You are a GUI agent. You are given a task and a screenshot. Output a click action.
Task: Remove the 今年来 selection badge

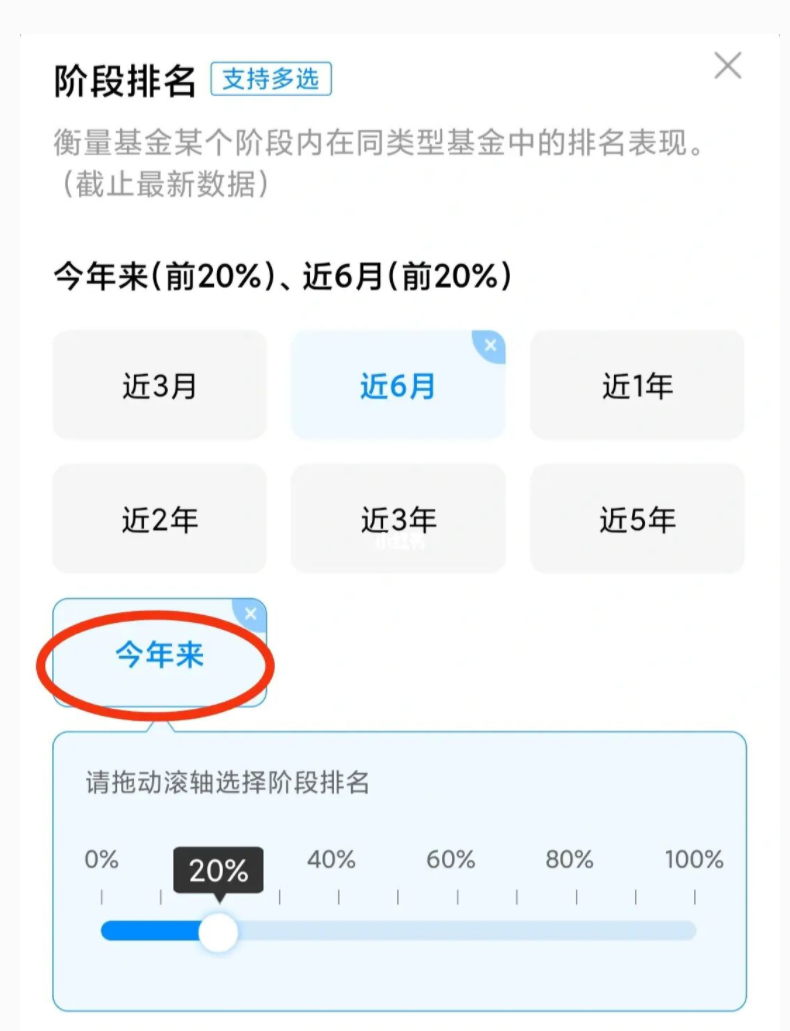(x=251, y=614)
